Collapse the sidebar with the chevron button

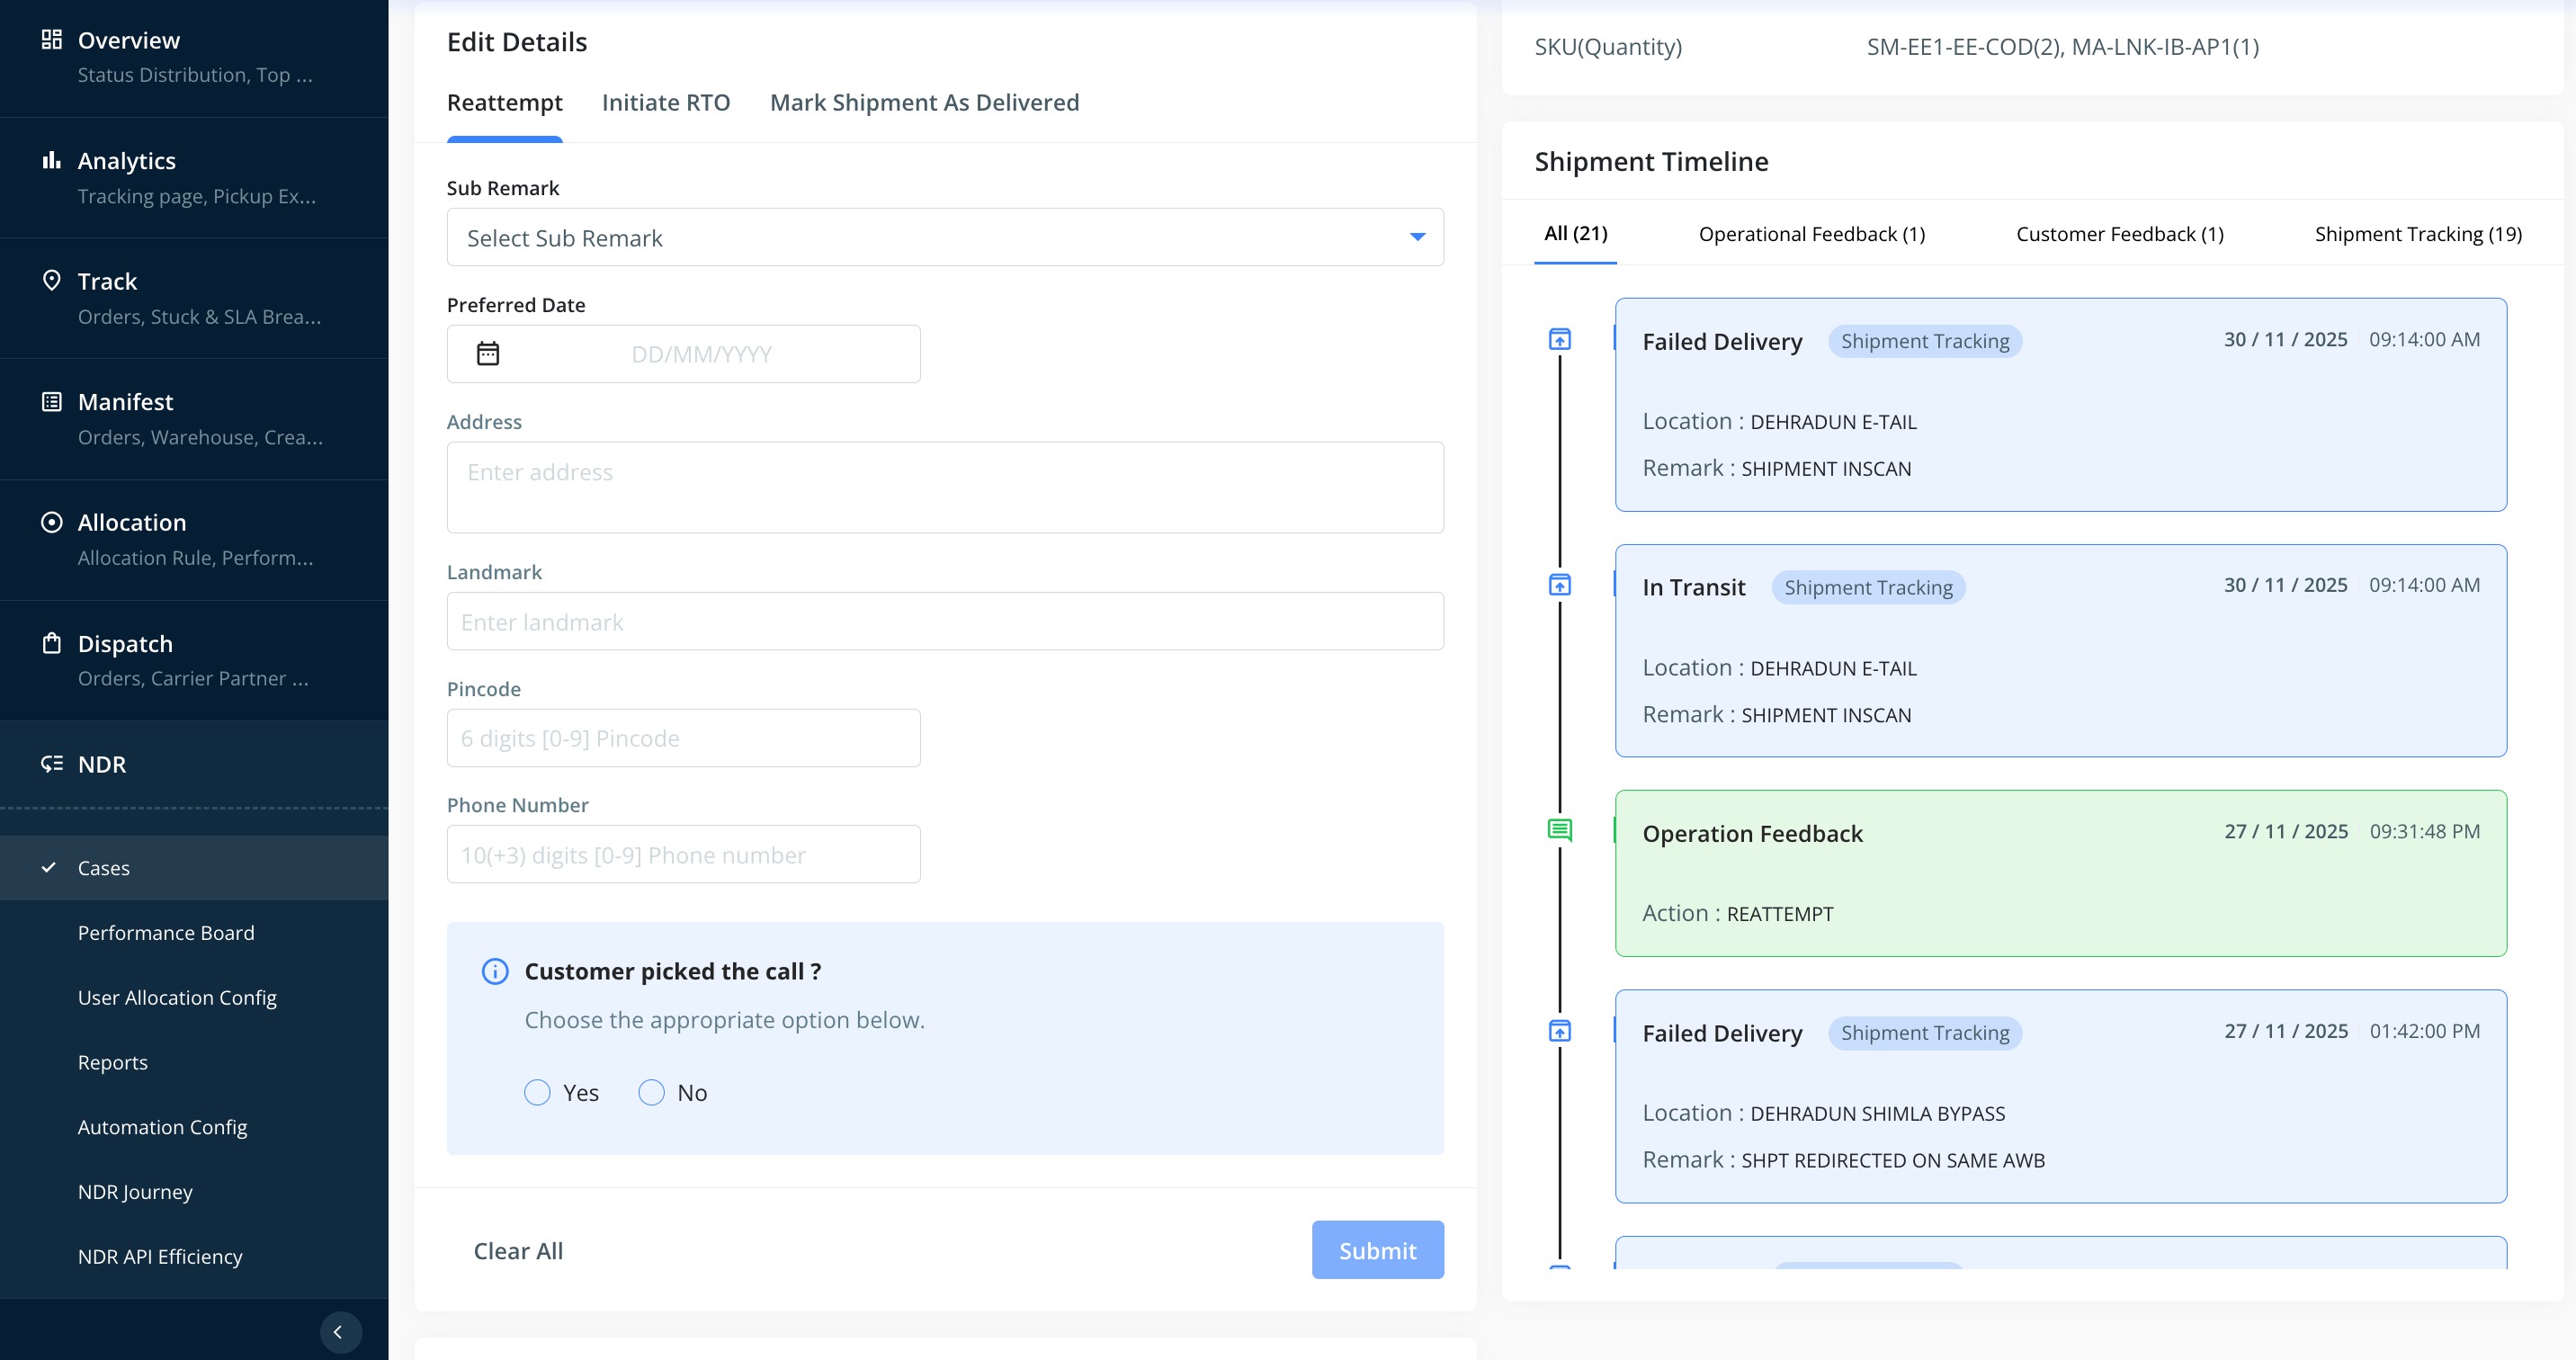(x=340, y=1331)
